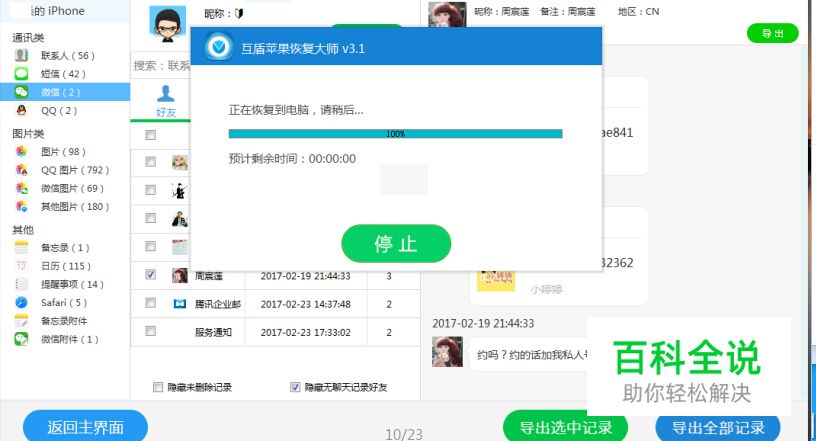The width and height of the screenshot is (816, 441).
Task: Uncheck the 周宸莲 row checkbox
Action: pyautogui.click(x=150, y=274)
